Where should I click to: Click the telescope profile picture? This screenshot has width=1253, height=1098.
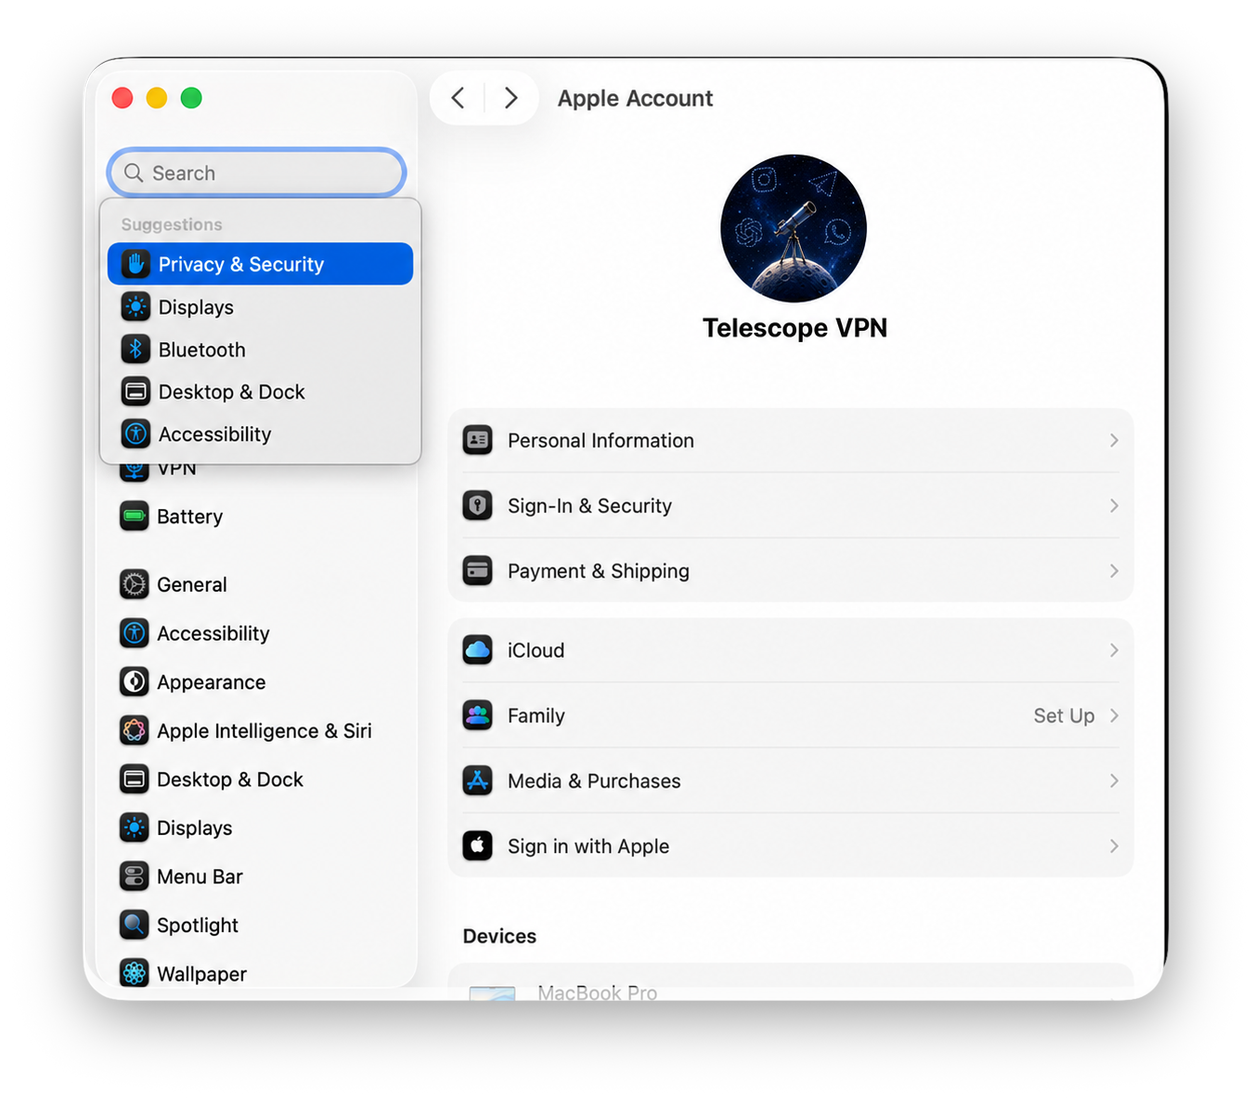point(794,228)
